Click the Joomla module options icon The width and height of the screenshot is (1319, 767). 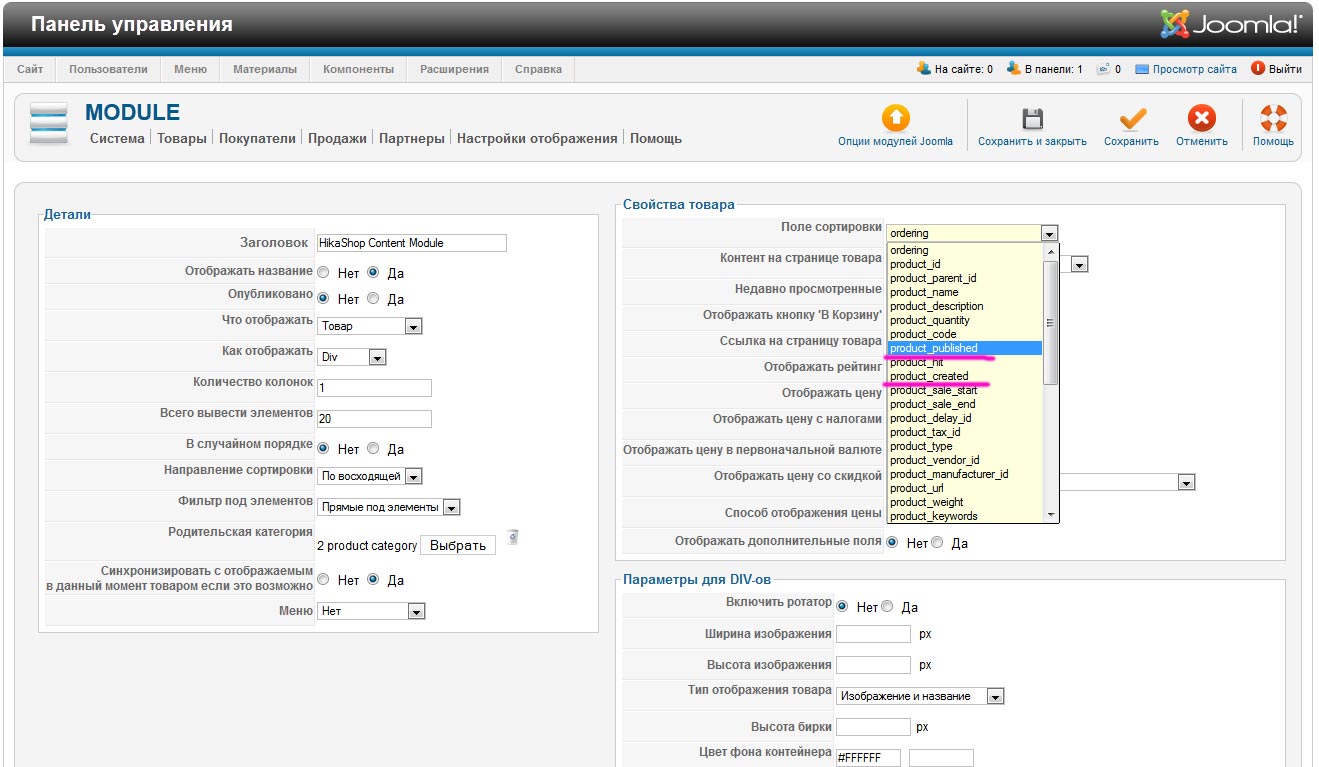click(895, 119)
